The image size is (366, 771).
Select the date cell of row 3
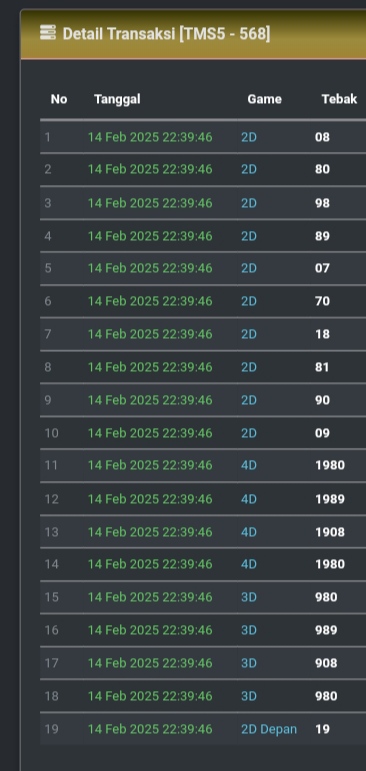[150, 203]
